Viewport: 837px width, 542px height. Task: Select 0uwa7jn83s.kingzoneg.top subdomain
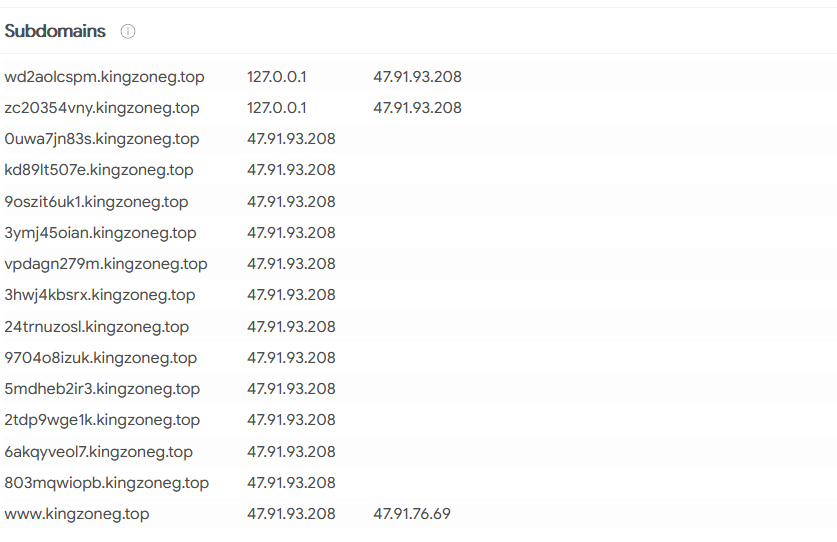(101, 139)
